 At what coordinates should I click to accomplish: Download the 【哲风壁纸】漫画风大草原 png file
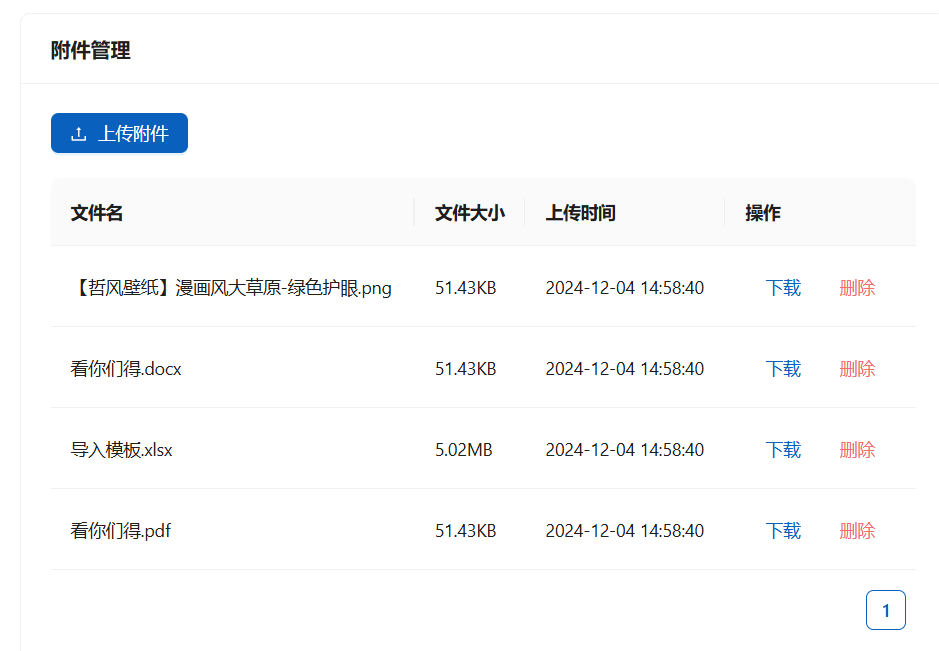(783, 288)
